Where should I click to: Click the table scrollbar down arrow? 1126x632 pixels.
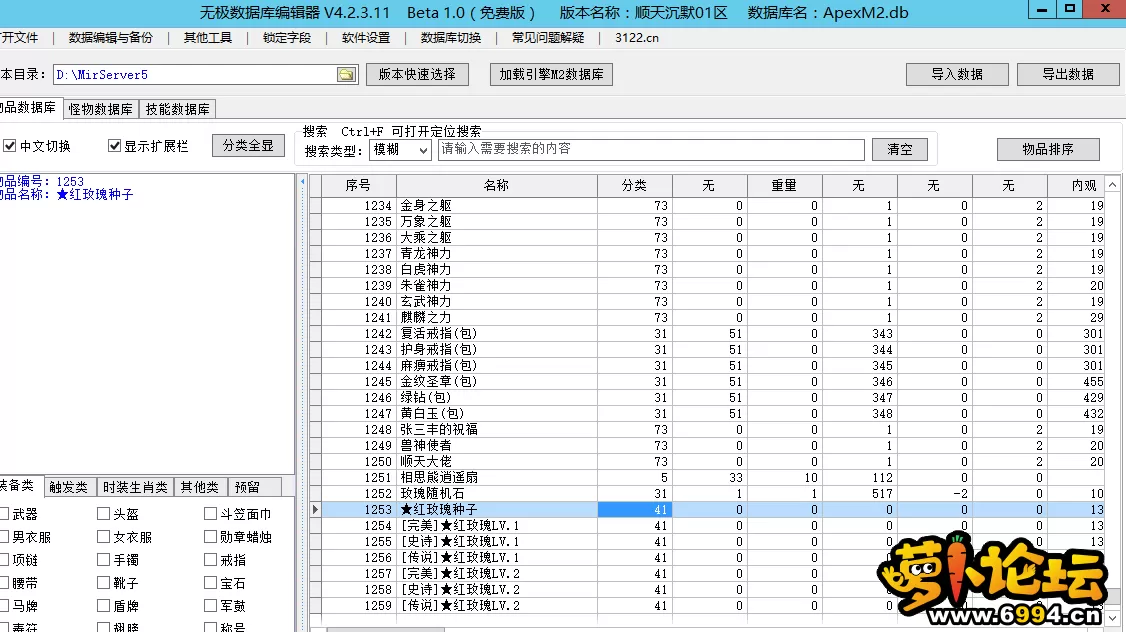pos(1112,617)
